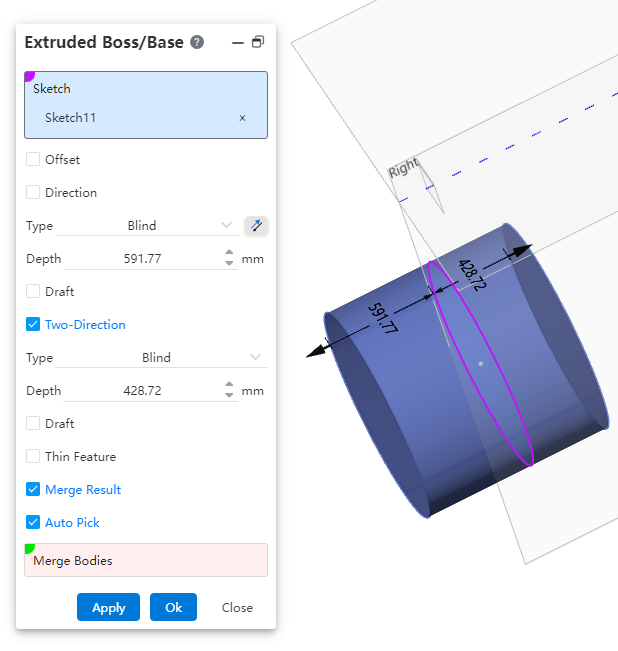618x651 pixels.
Task: Click the reverse direction arrow button
Action: pos(256,226)
